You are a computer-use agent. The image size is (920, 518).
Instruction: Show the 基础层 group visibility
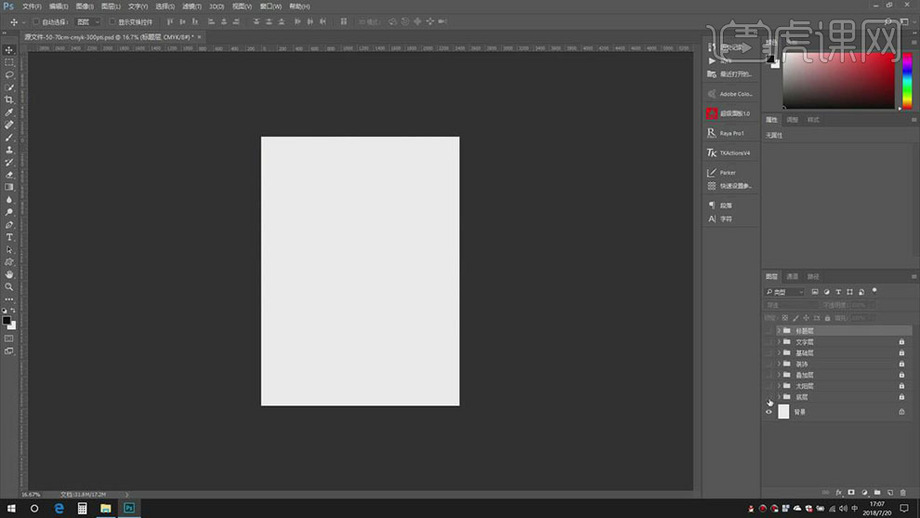(769, 353)
